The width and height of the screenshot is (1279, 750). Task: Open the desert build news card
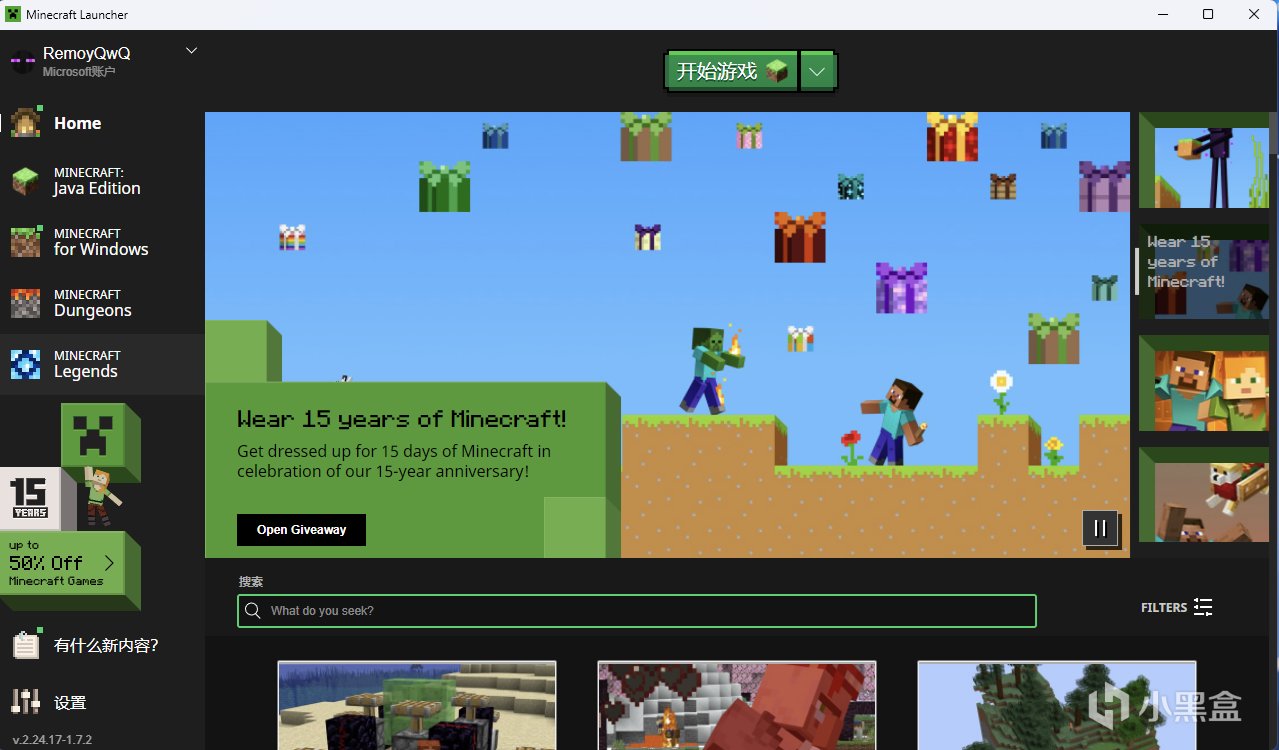[417, 705]
